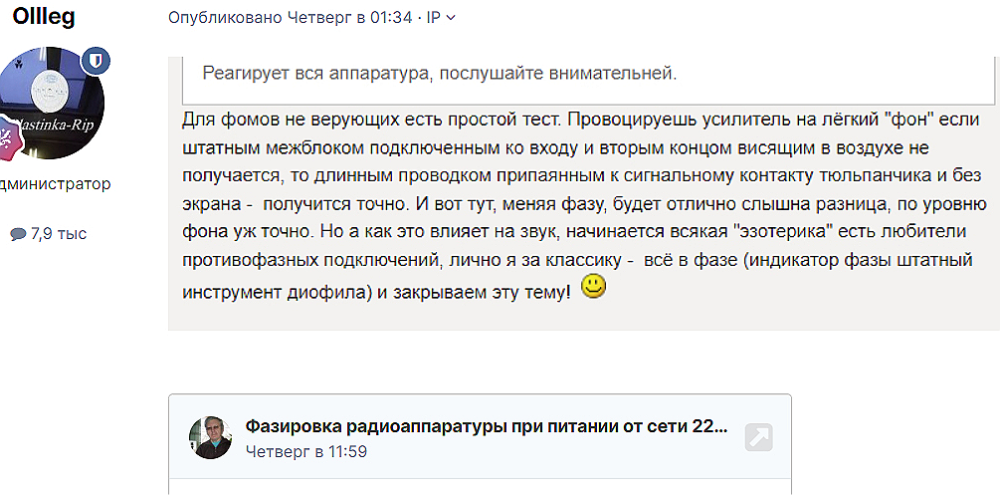Click the yellow smiley emoji in post
This screenshot has width=1000, height=495.
click(x=594, y=288)
